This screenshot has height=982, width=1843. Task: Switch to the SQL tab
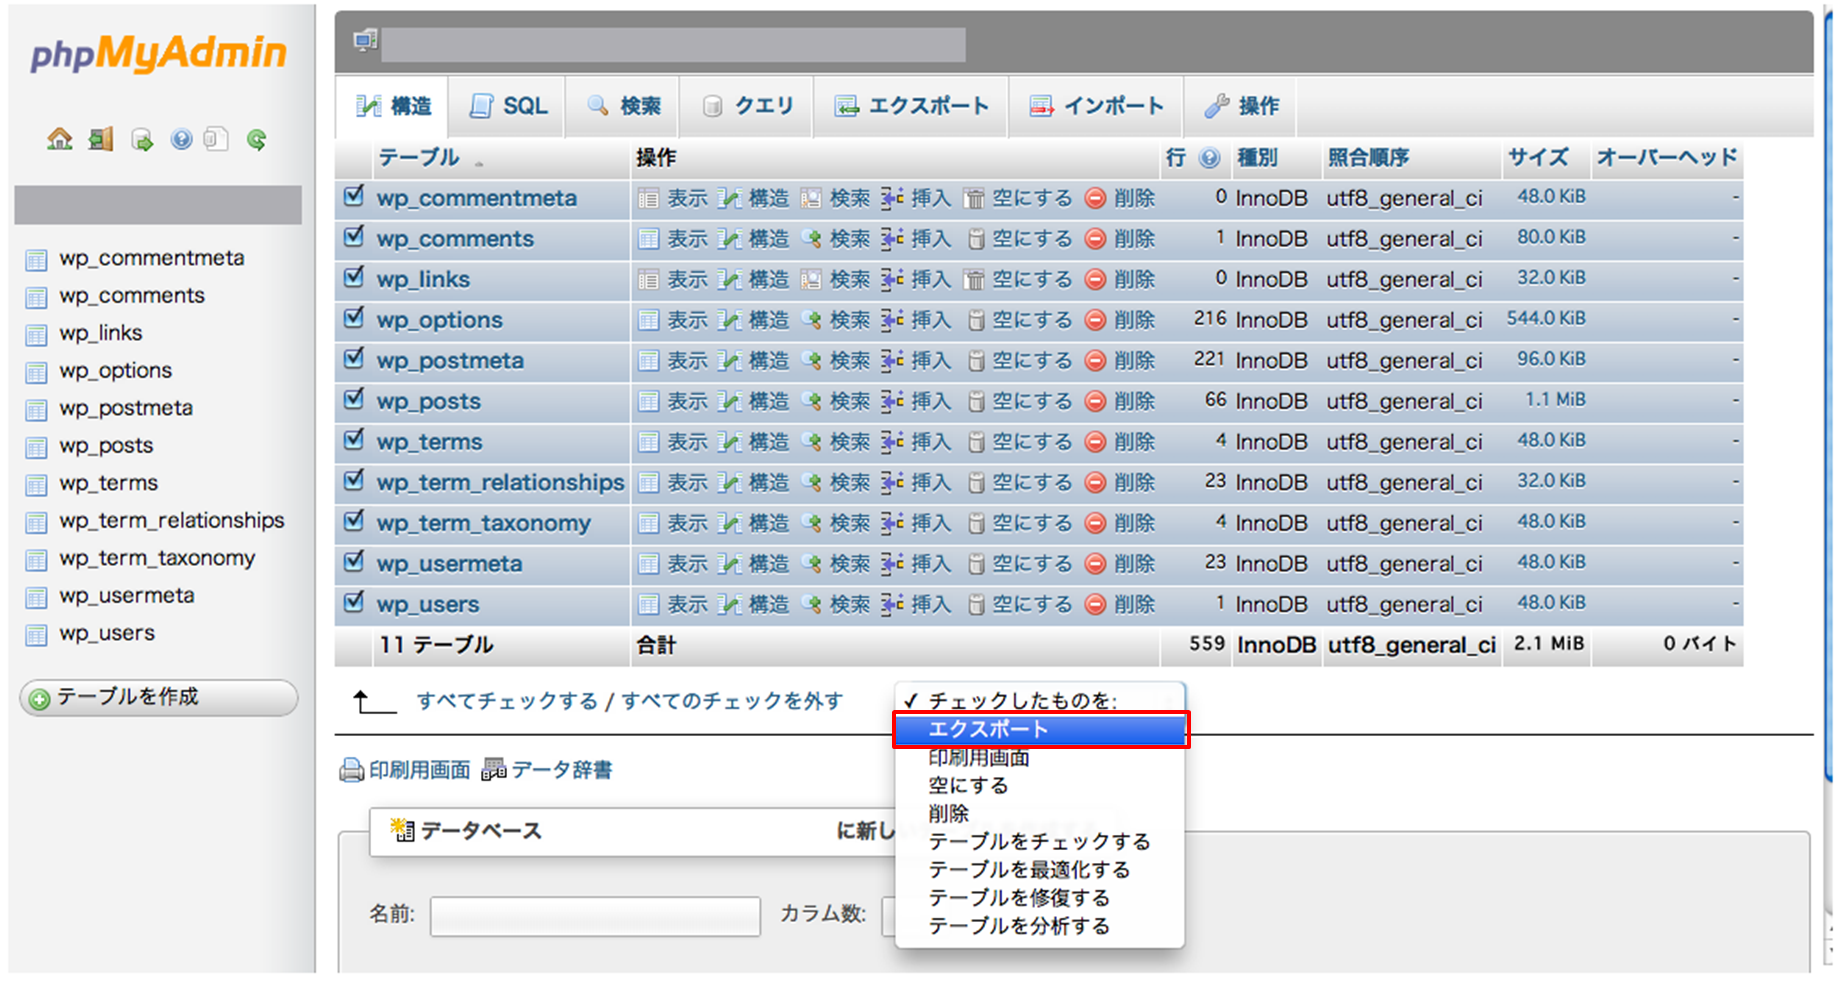click(508, 105)
